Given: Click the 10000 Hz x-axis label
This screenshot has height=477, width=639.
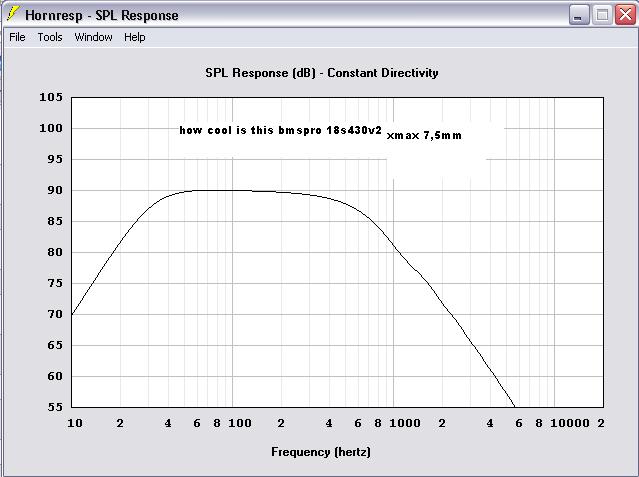Looking at the screenshot, I should pyautogui.click(x=570, y=423).
